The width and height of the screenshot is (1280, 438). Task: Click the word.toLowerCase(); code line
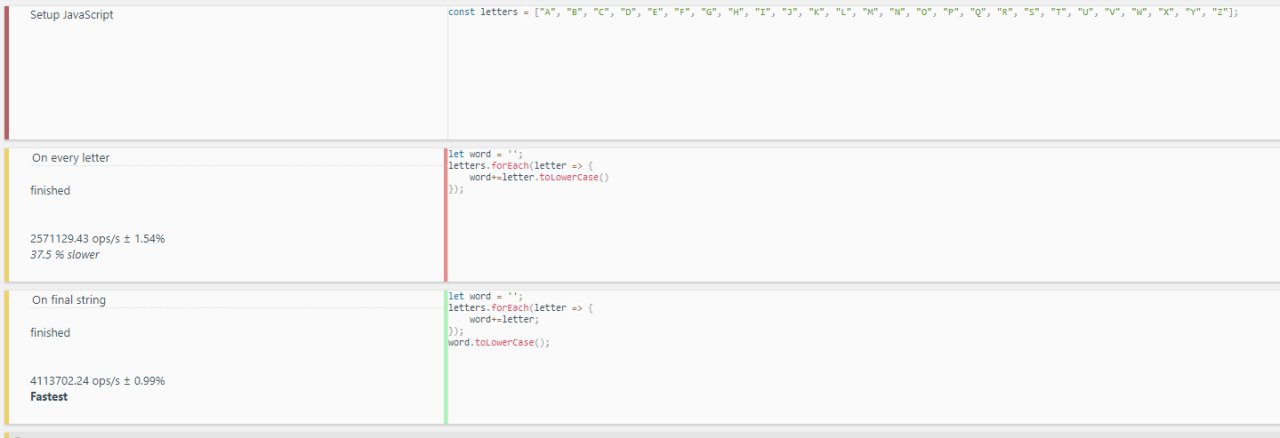499,343
